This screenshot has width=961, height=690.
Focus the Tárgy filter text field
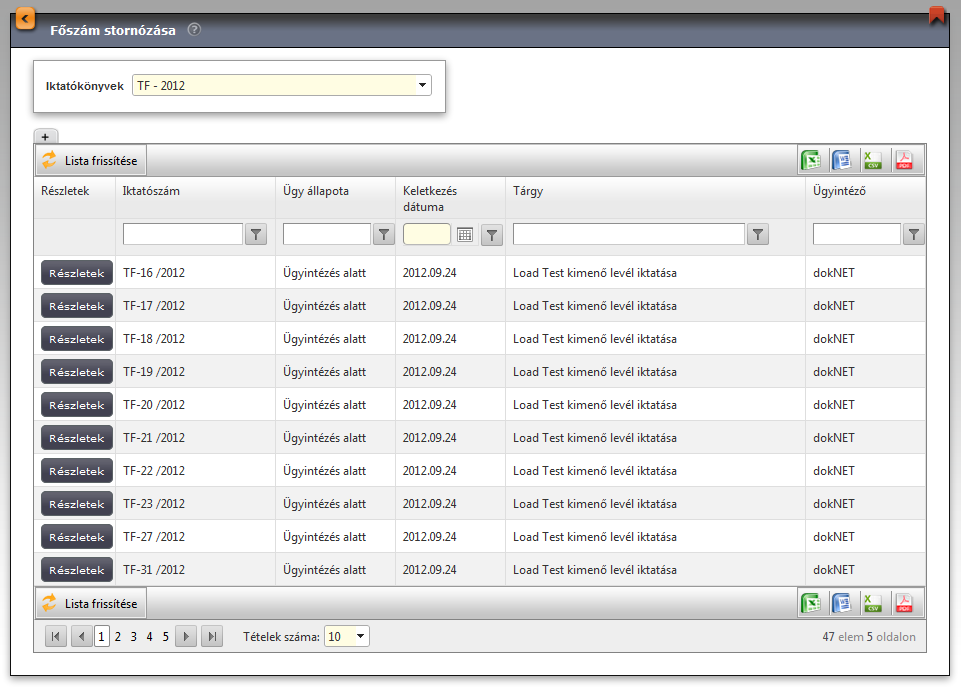(629, 234)
